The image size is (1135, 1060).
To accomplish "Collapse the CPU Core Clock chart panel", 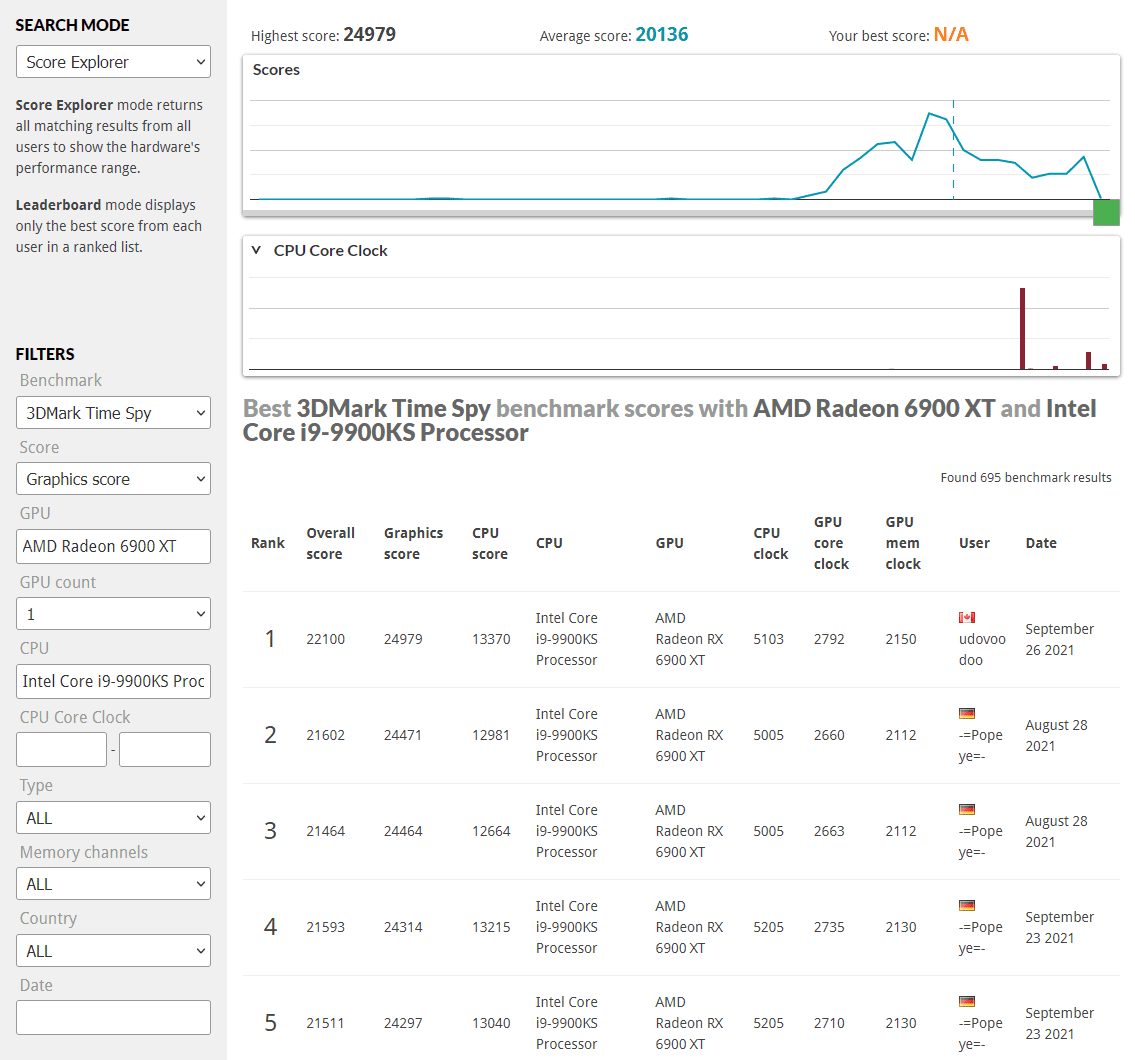I will pyautogui.click(x=256, y=251).
